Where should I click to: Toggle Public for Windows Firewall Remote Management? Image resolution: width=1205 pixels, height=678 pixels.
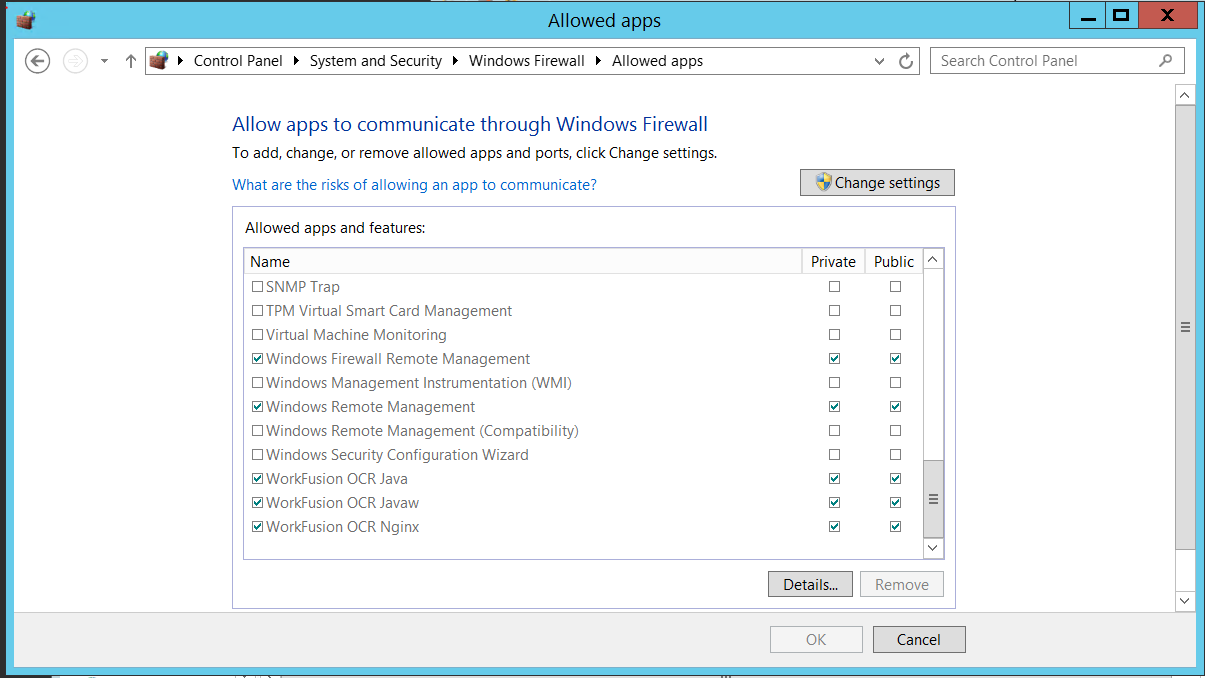895,359
